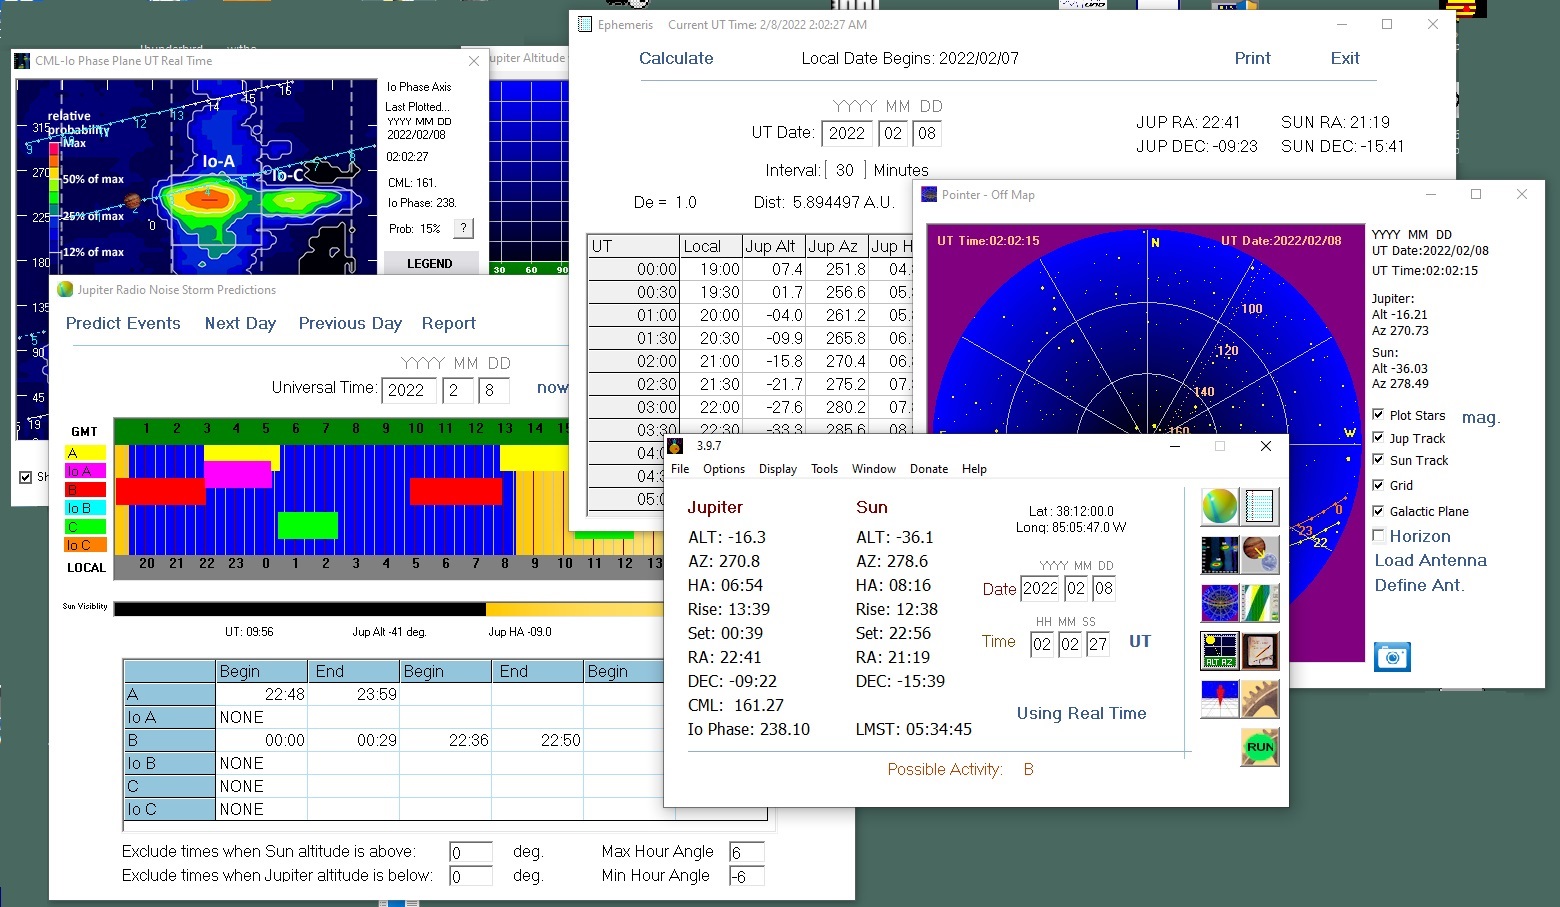This screenshot has height=907, width=1560.
Task: Click the now link beside Universal Time
Action: (552, 387)
